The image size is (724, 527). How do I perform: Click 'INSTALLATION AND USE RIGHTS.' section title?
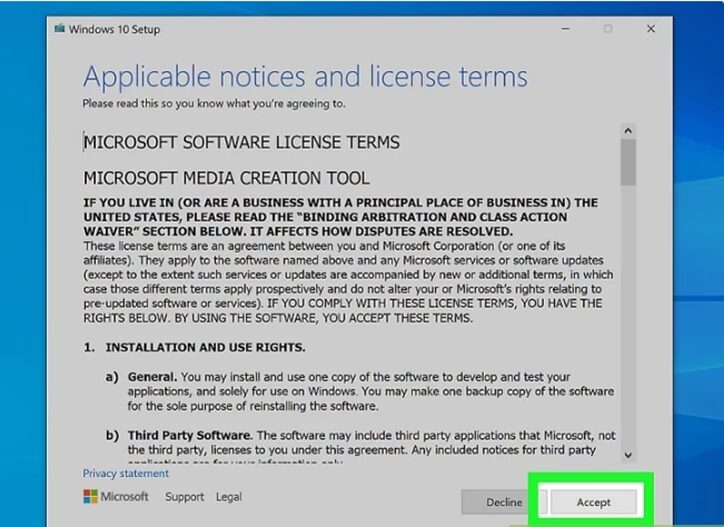pos(205,347)
